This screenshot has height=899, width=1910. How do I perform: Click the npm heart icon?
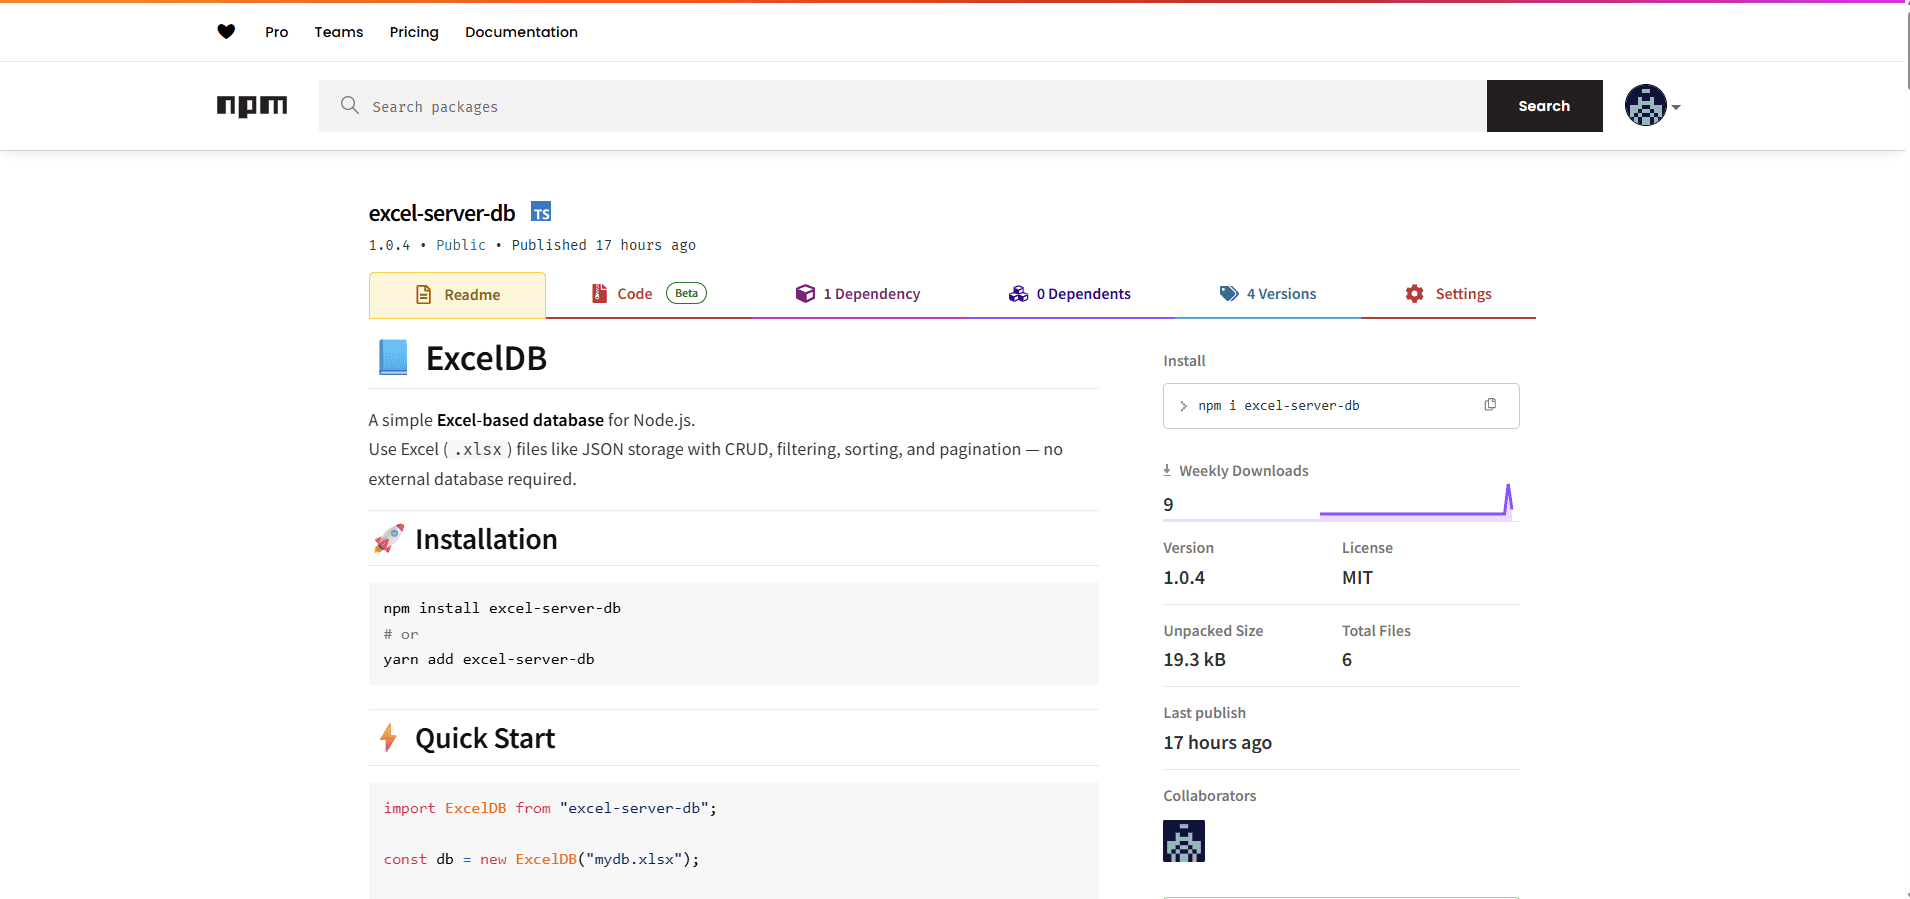pos(226,32)
